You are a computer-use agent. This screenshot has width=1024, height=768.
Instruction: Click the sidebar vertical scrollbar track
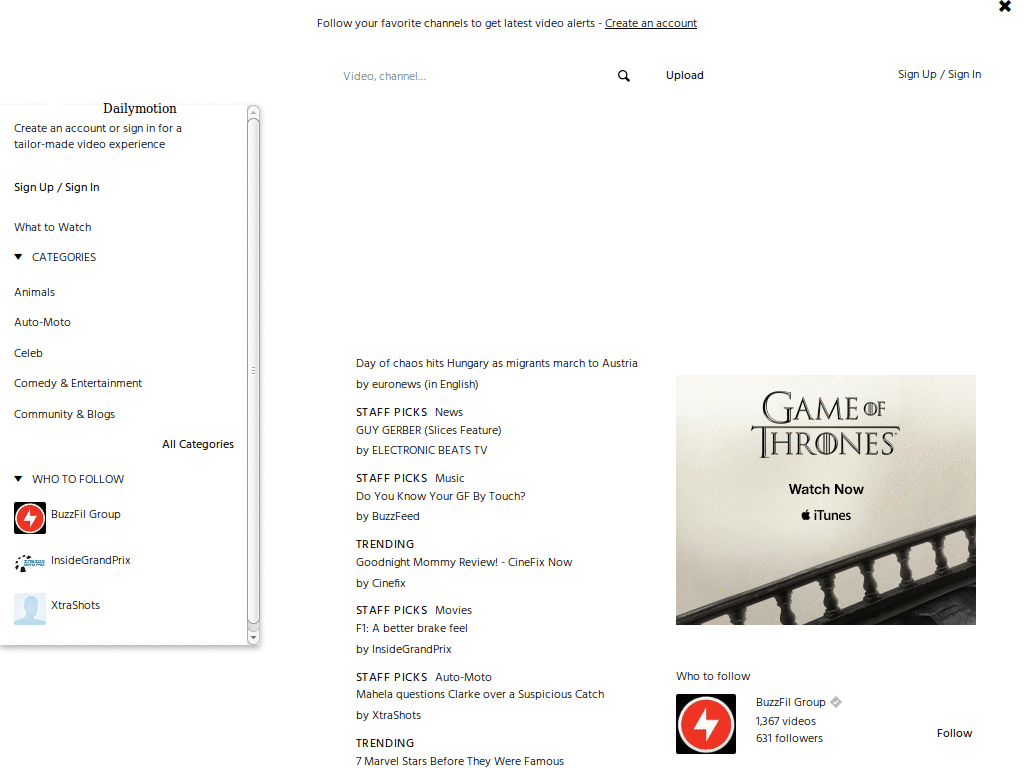pos(253,371)
